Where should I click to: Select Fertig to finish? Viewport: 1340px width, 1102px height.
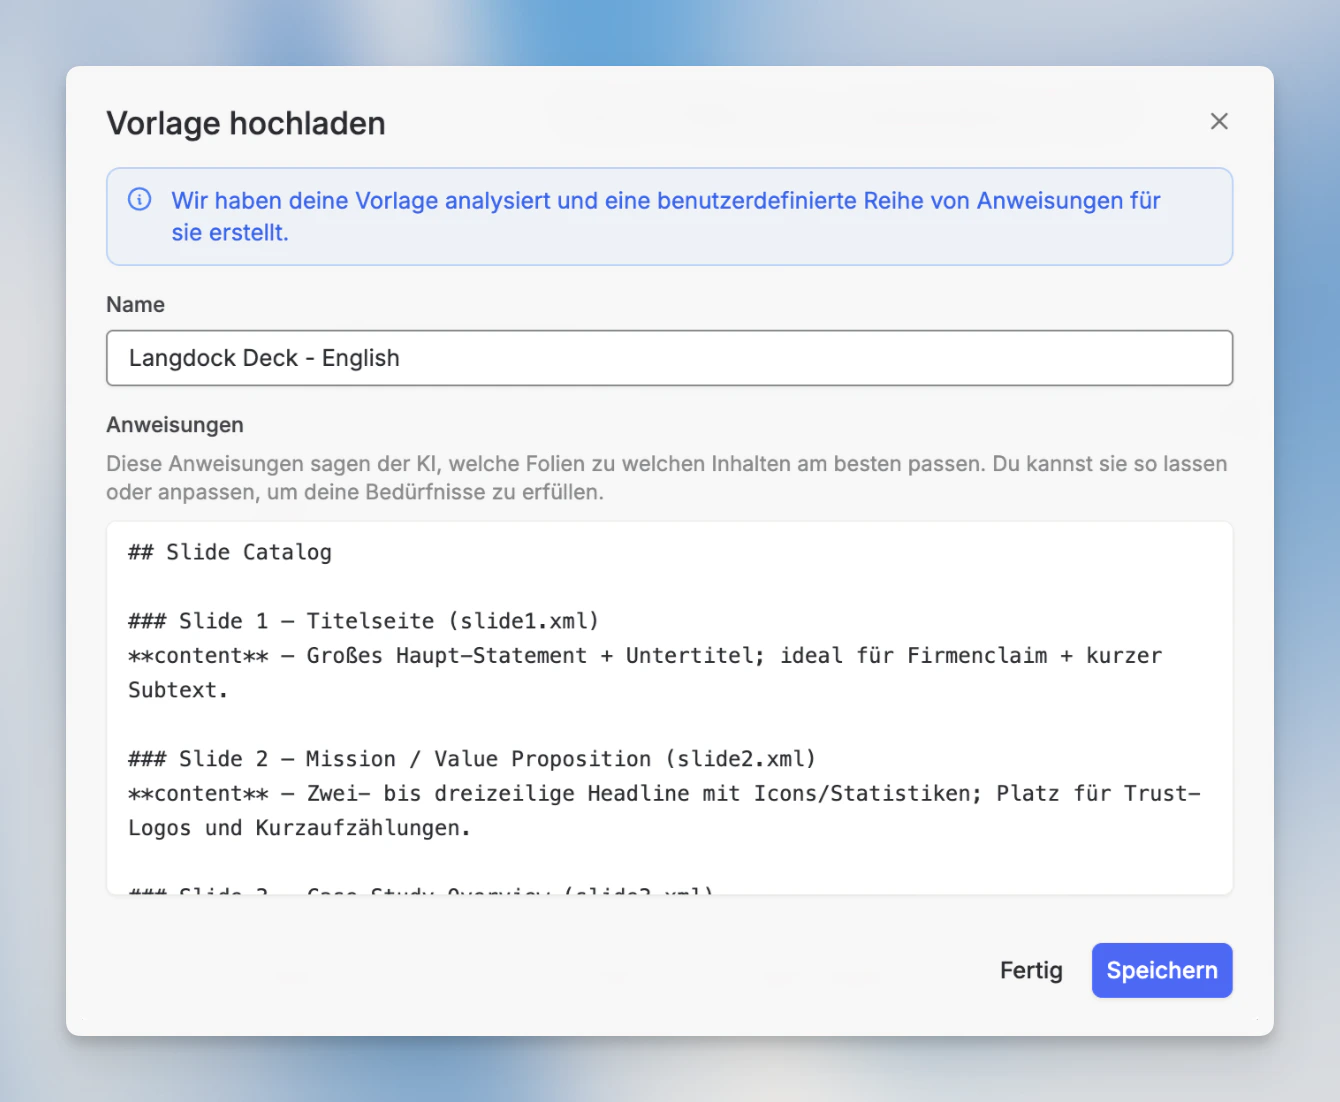(x=1031, y=970)
